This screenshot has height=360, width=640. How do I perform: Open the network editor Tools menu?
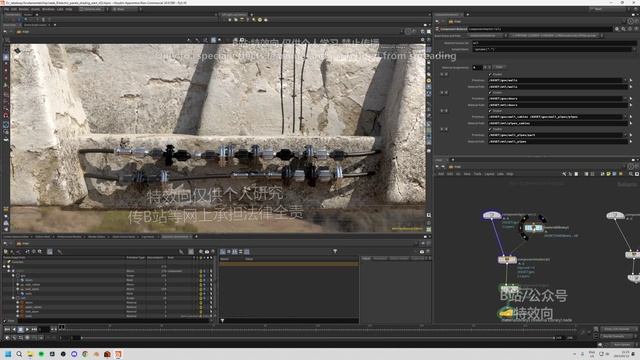point(477,174)
